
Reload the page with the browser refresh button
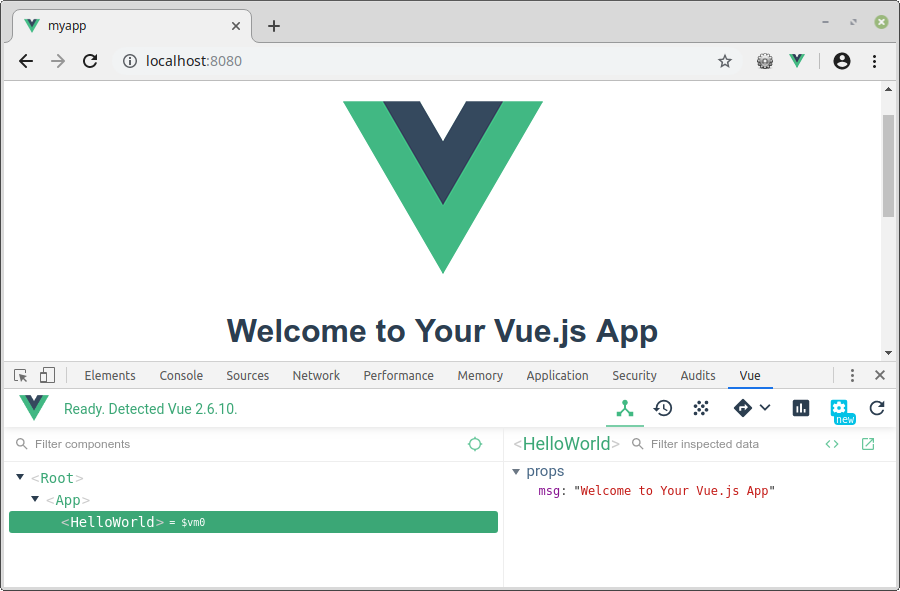coord(90,61)
